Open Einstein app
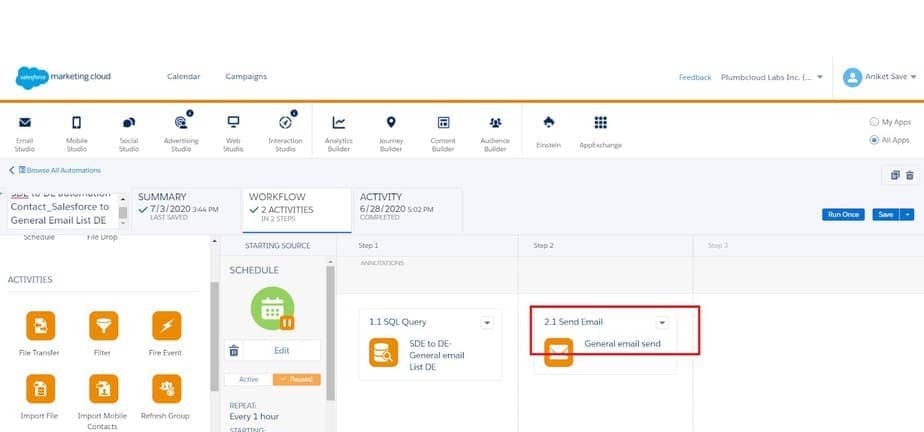 pyautogui.click(x=548, y=131)
